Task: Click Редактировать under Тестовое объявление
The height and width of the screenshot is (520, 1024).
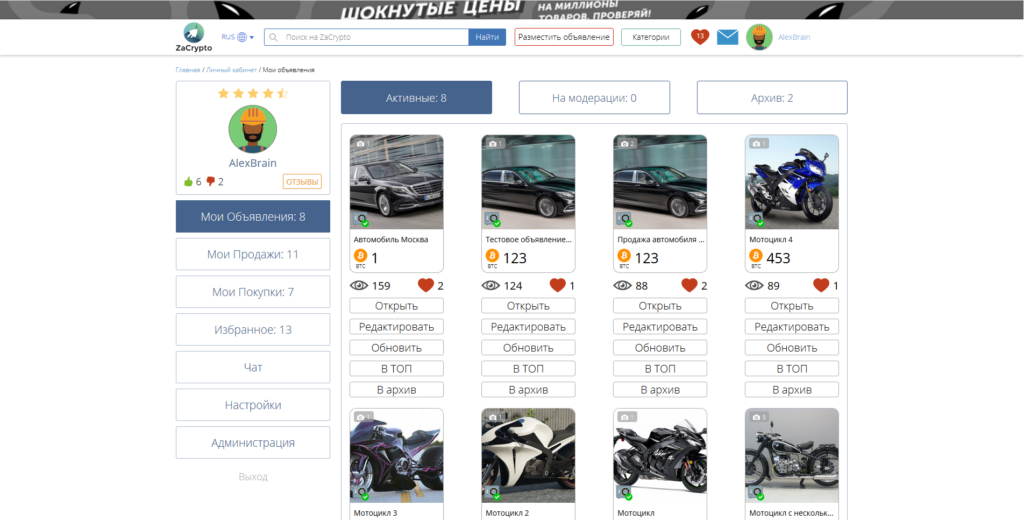Action: tap(528, 327)
